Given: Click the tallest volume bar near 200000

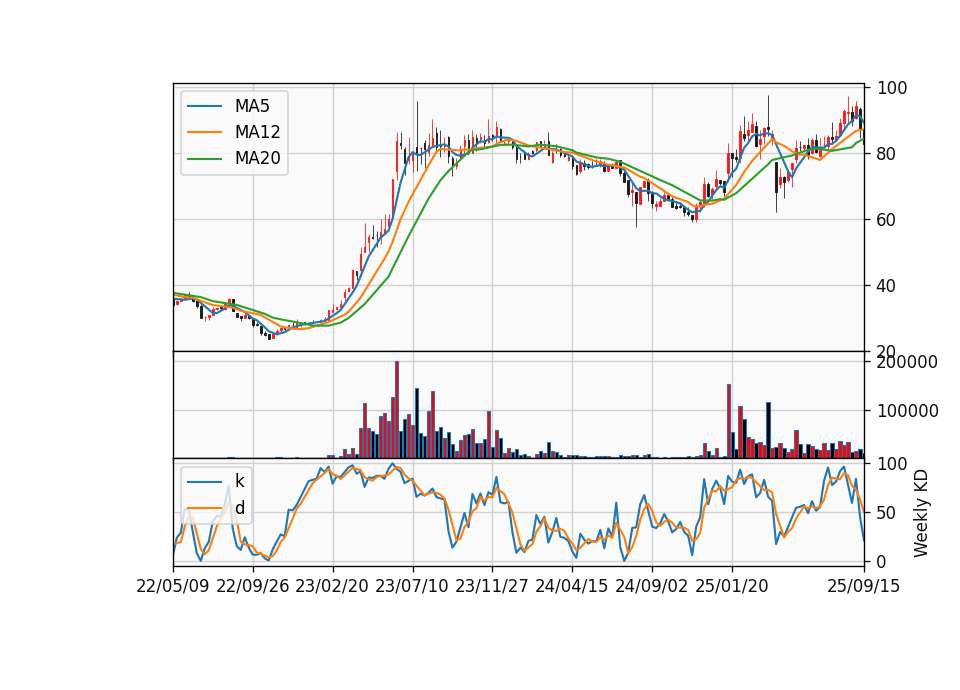Looking at the screenshot, I should coord(397,410).
